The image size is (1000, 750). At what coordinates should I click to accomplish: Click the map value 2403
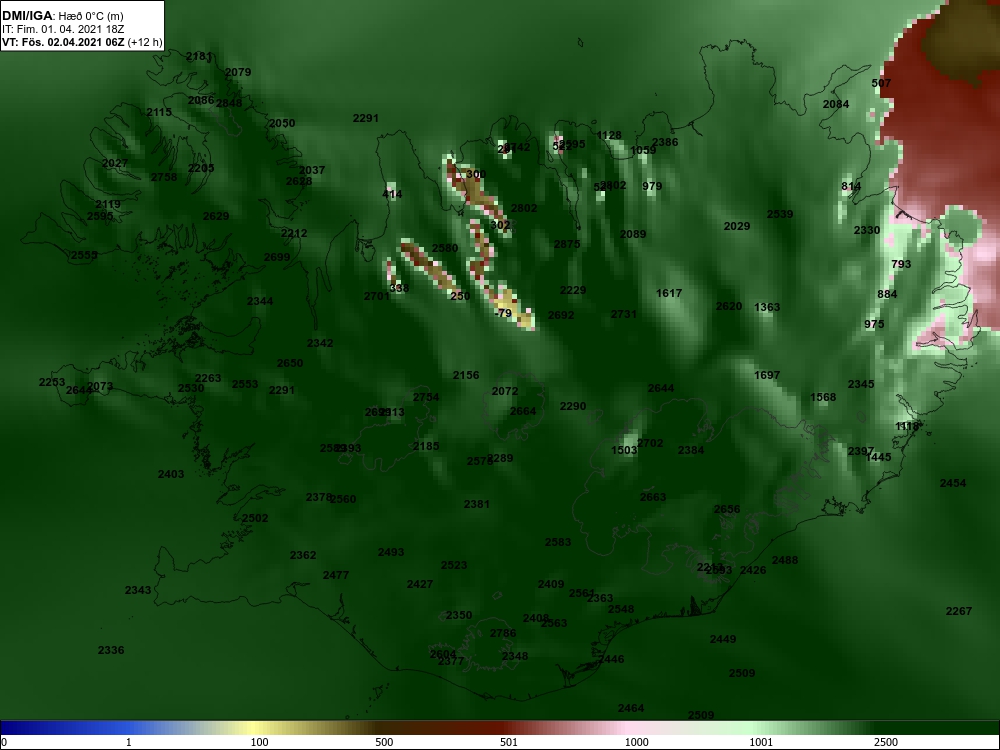(x=171, y=474)
